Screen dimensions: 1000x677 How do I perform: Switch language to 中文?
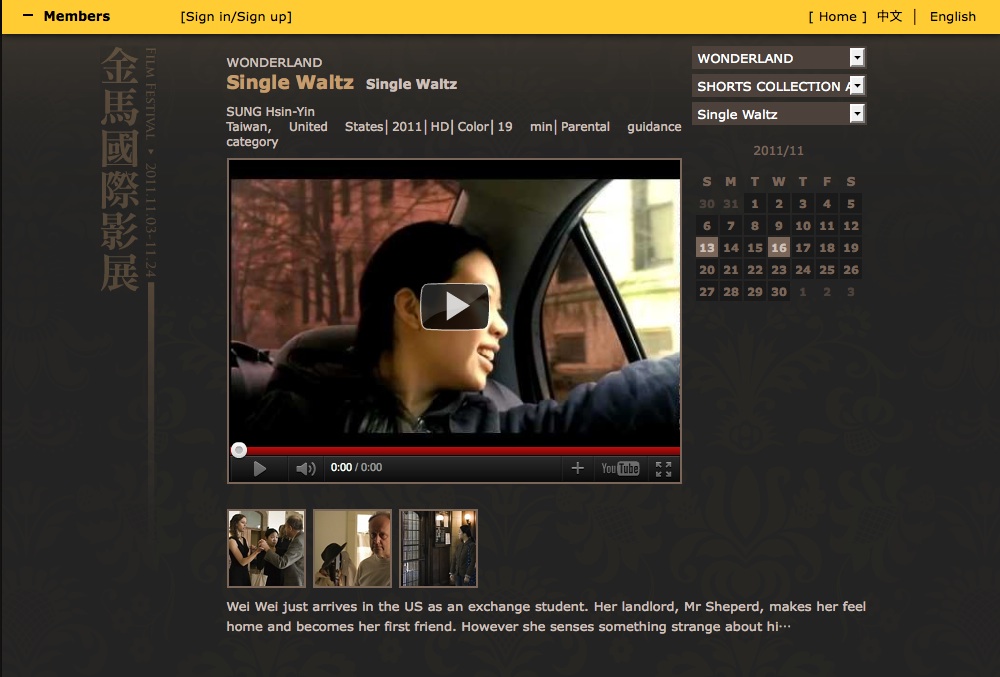(x=889, y=16)
